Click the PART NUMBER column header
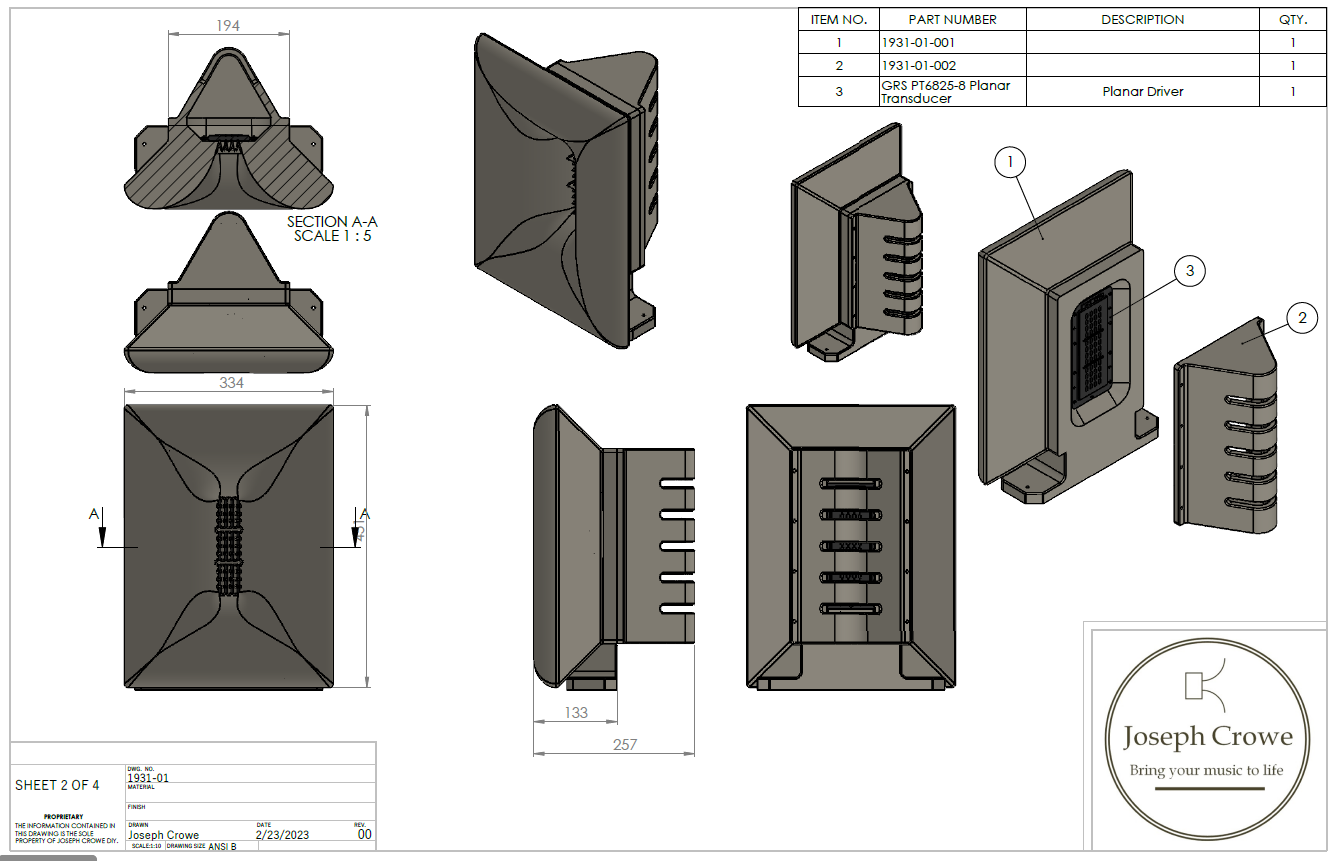Viewport: 1339px width, 861px height. pyautogui.click(x=952, y=19)
